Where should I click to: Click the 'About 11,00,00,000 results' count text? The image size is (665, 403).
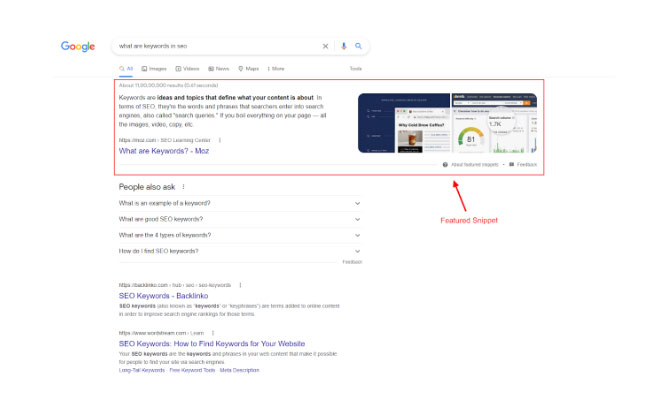pos(168,85)
